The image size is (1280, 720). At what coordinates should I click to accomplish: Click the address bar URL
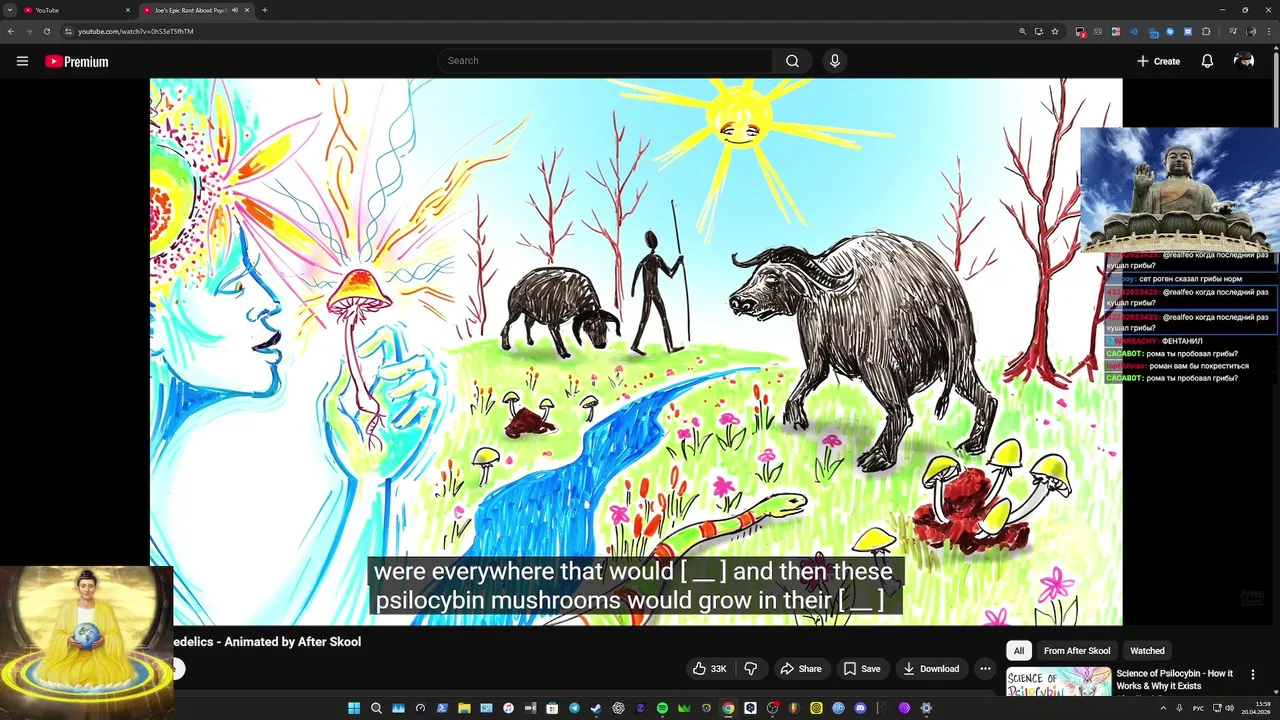click(x=136, y=31)
